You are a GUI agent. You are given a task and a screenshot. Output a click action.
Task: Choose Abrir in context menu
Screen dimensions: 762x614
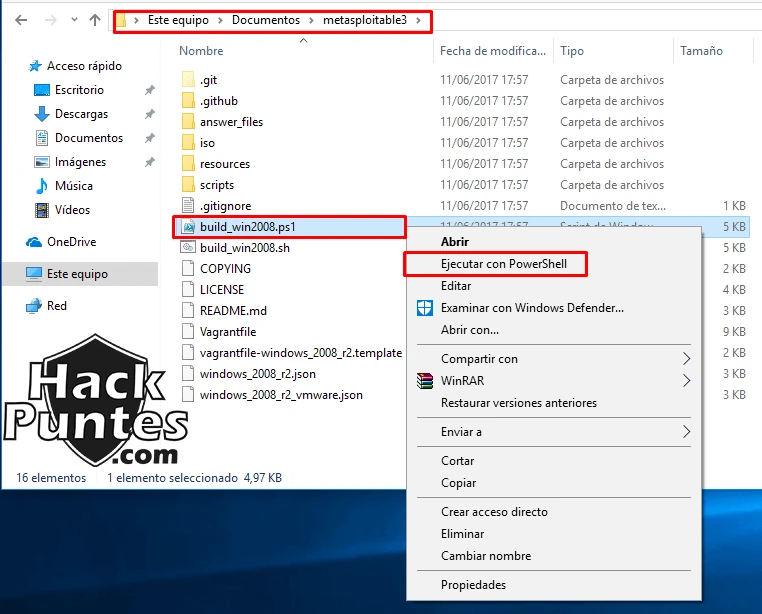tap(554, 242)
